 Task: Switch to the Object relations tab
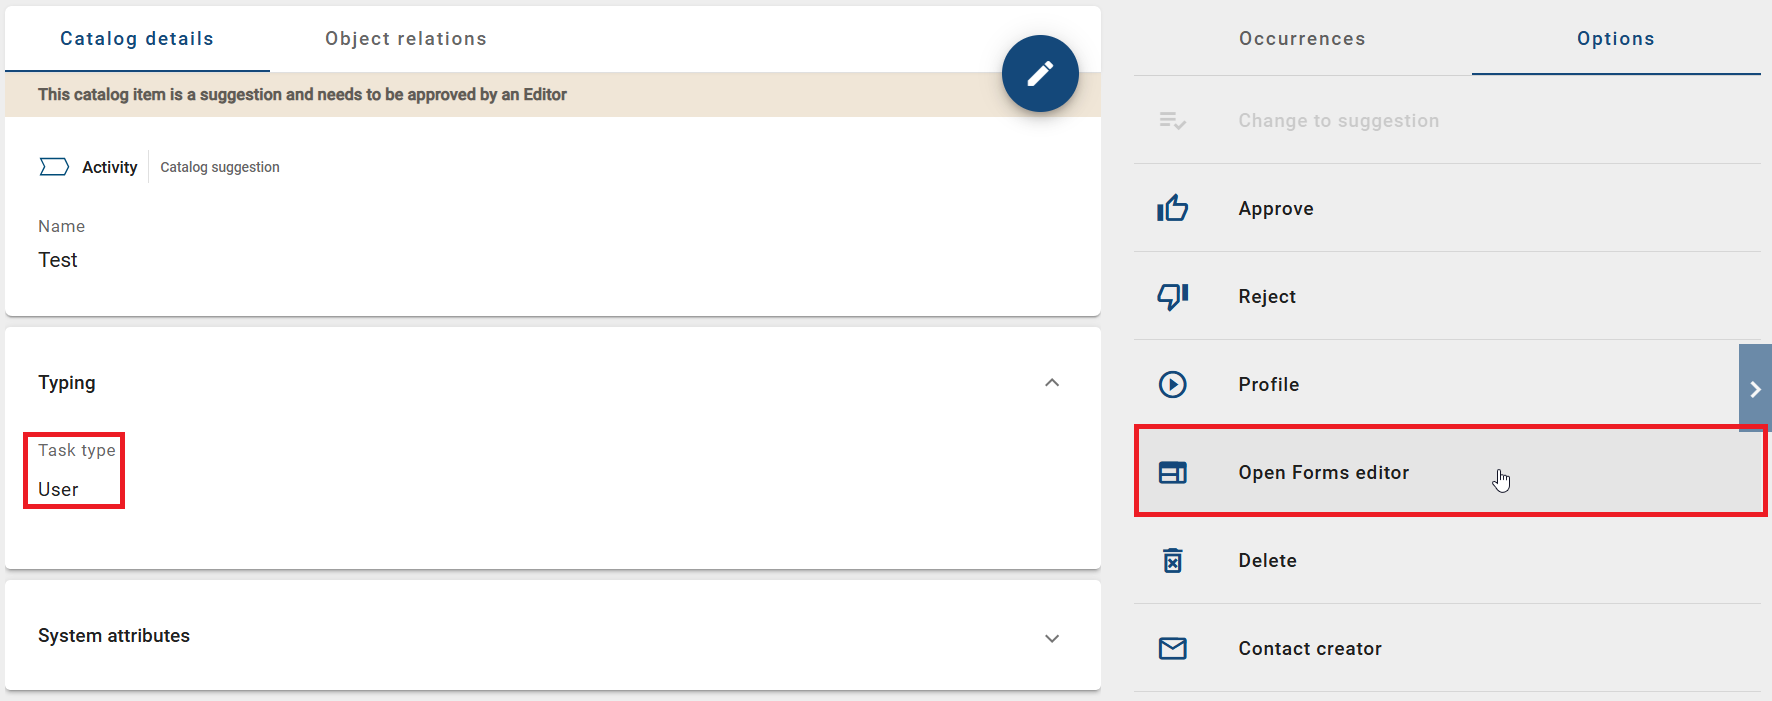(x=405, y=38)
